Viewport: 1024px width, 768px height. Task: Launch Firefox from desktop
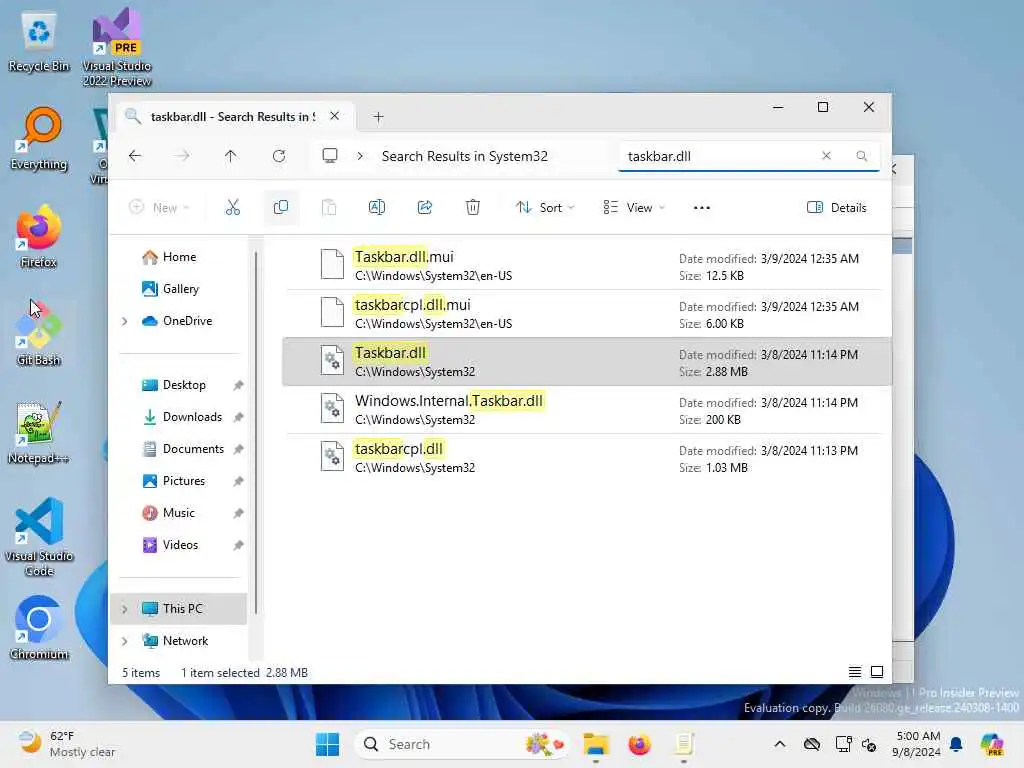(39, 236)
